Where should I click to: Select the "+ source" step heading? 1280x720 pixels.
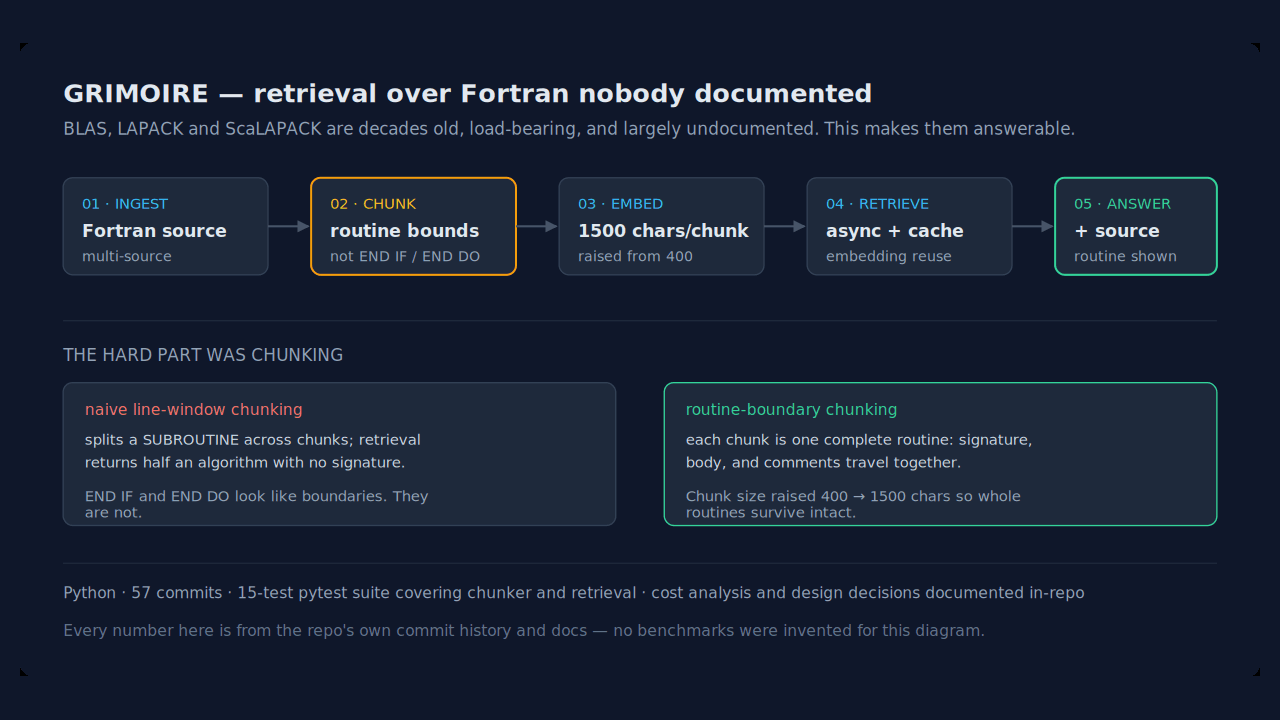point(1117,231)
